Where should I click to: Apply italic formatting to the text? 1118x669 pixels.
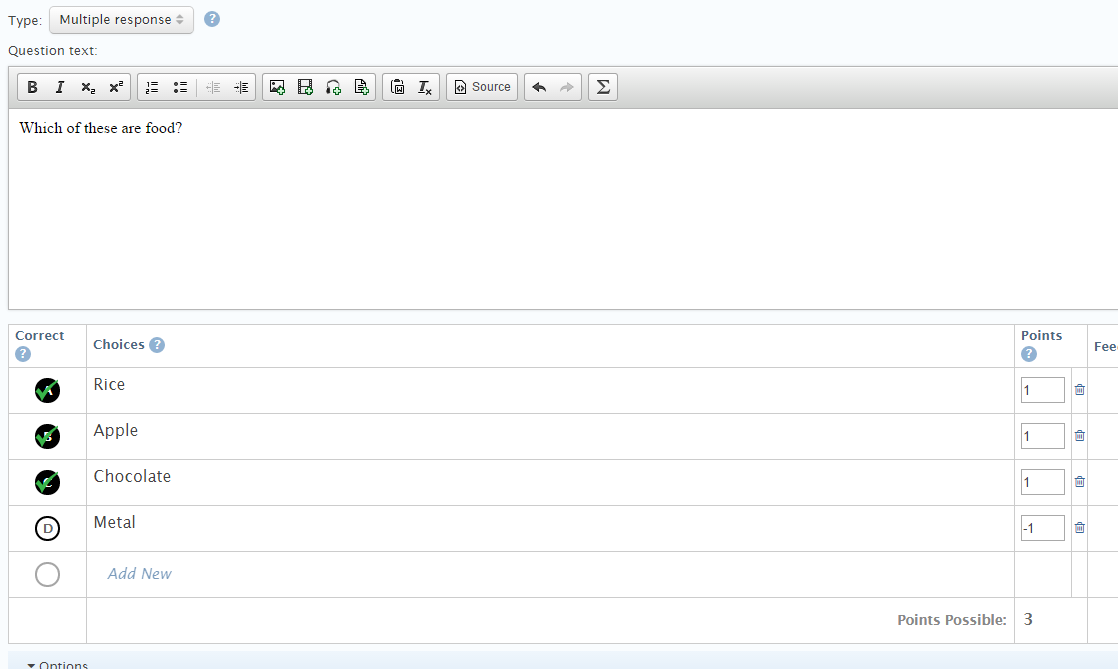tap(60, 87)
